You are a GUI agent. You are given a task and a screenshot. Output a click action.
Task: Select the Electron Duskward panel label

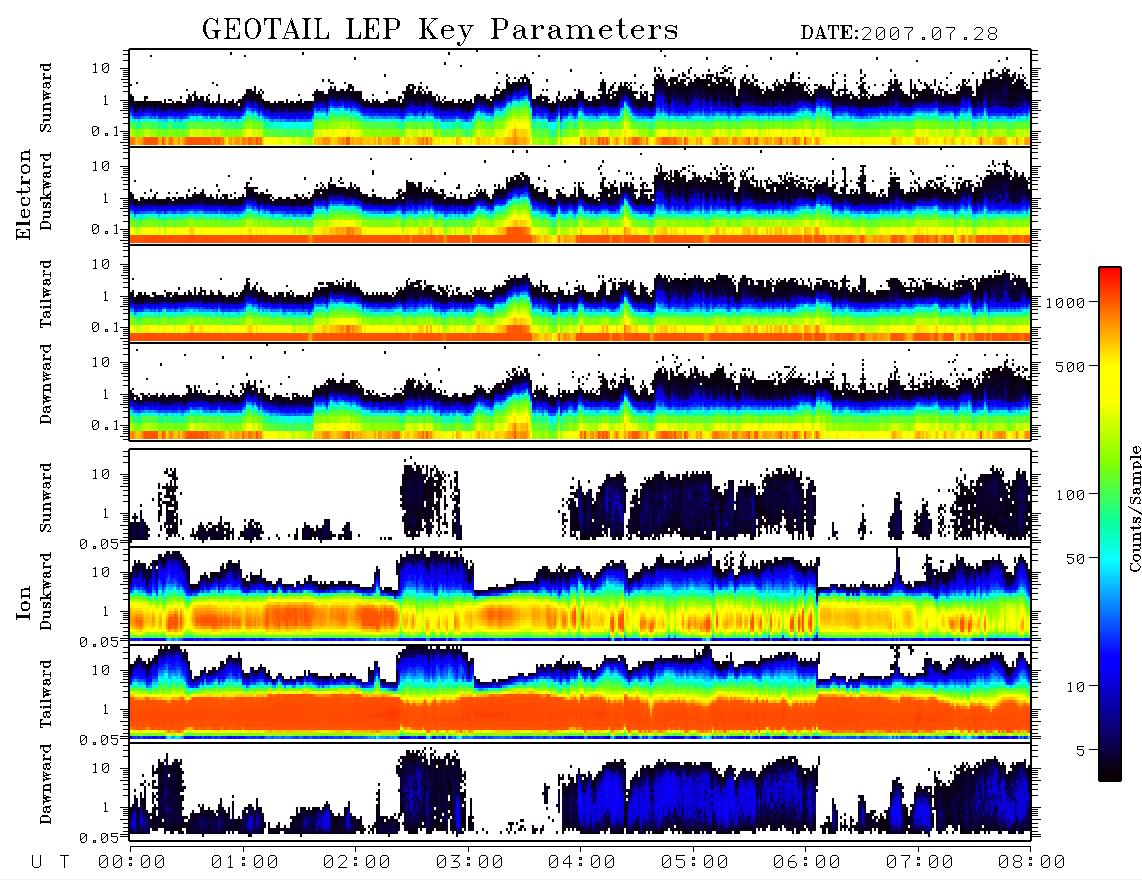46,192
